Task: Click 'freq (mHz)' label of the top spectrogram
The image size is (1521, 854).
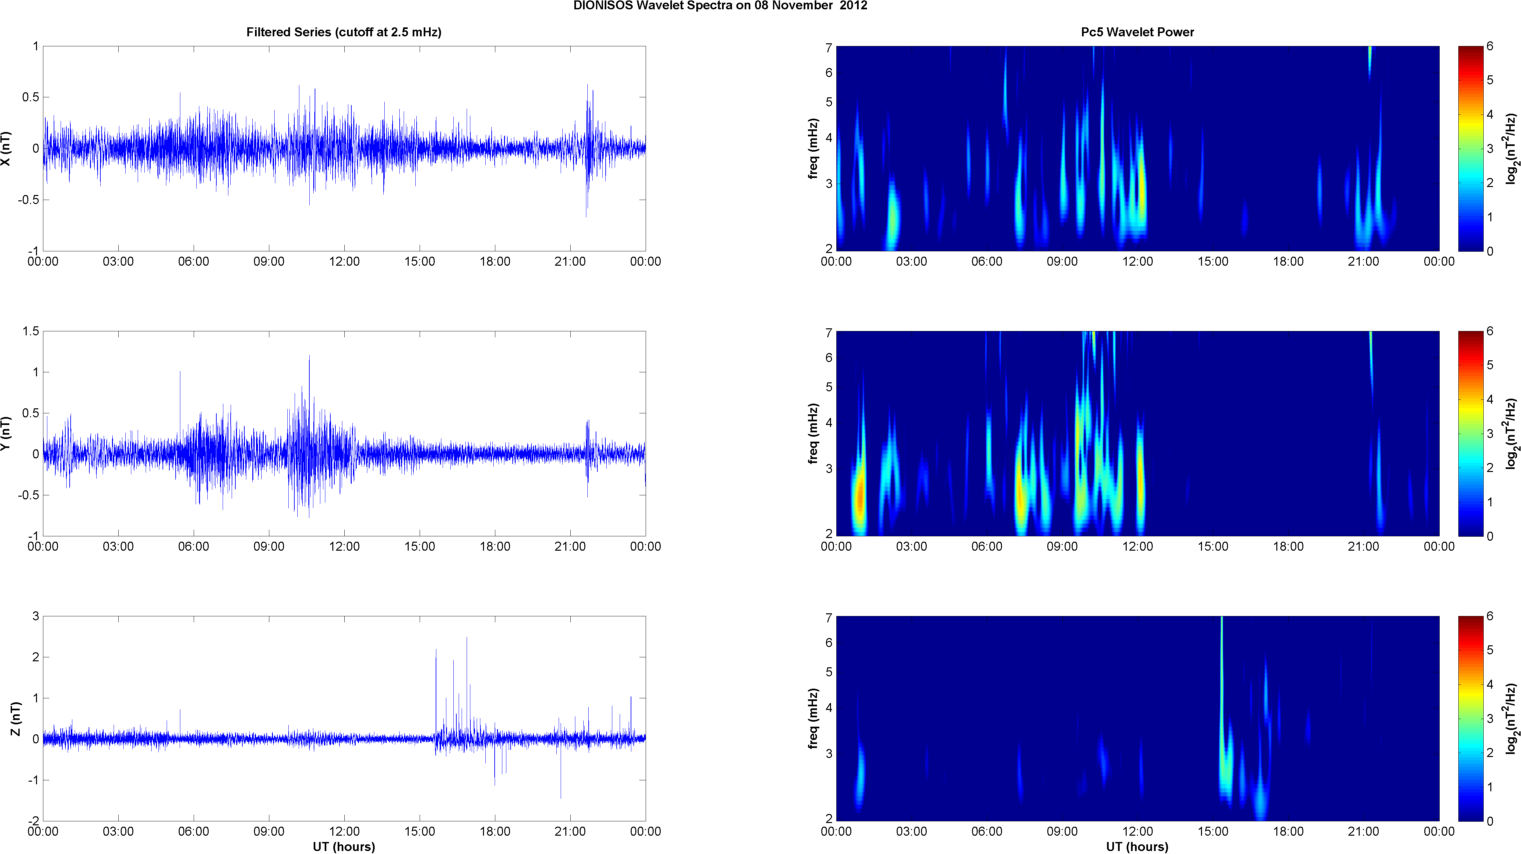Action: [x=813, y=149]
